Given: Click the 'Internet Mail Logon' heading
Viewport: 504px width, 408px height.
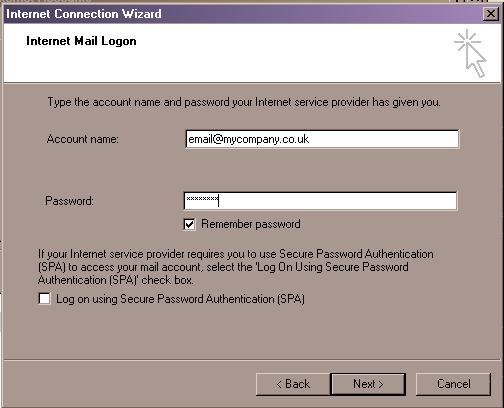Looking at the screenshot, I should [81, 41].
